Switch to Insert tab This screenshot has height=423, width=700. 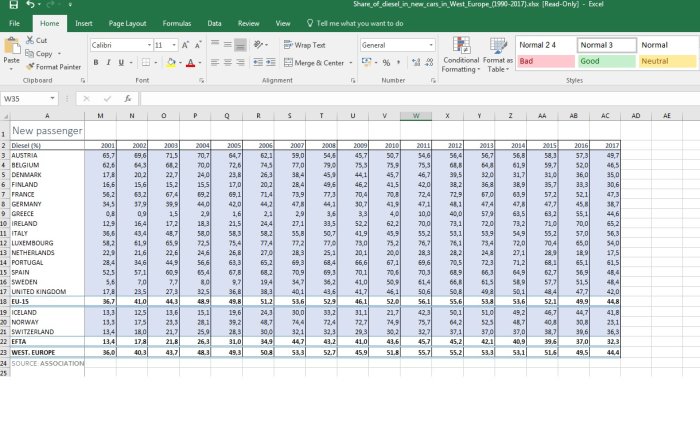pyautogui.click(x=83, y=23)
